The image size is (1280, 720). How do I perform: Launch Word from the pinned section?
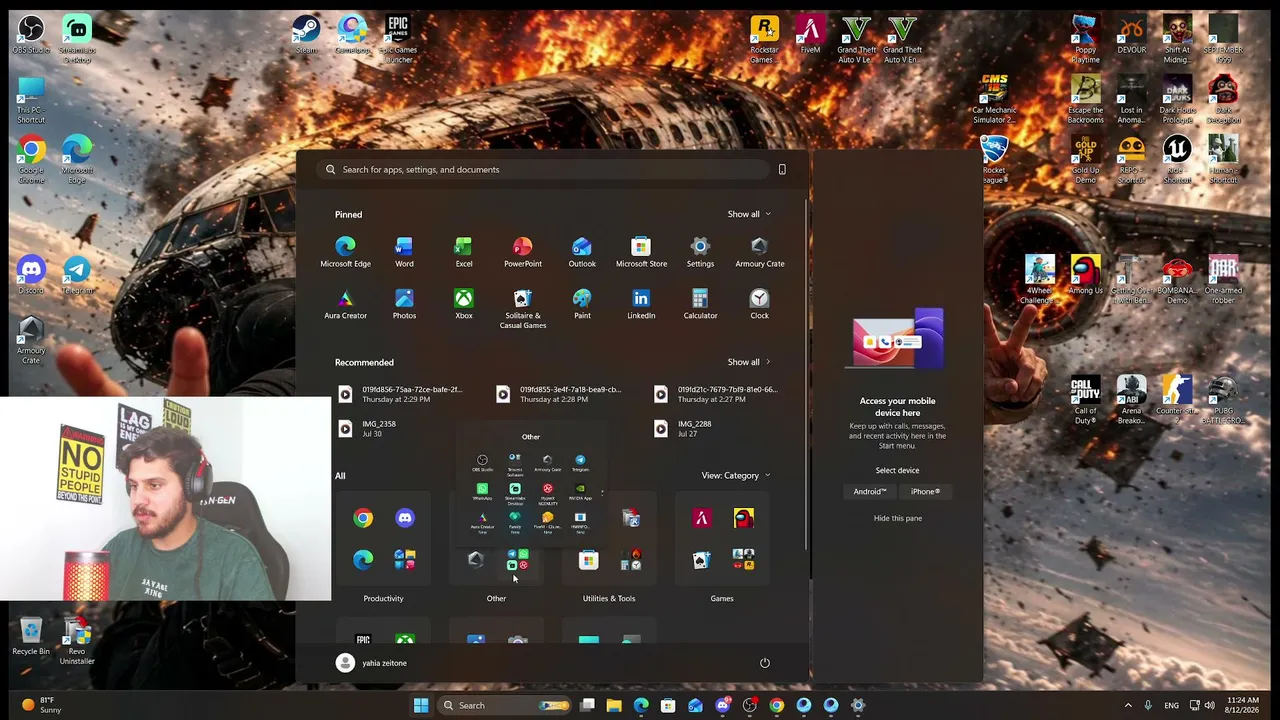point(404,252)
